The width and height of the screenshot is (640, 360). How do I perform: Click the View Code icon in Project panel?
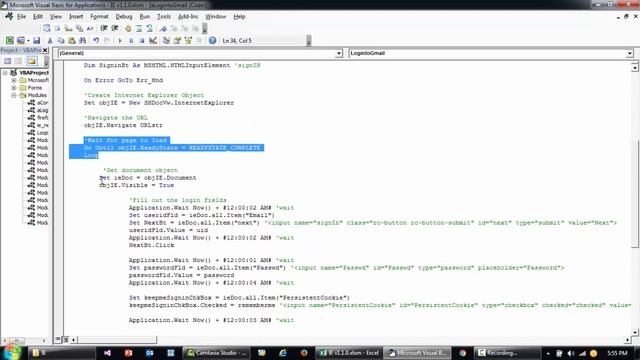click(7, 61)
